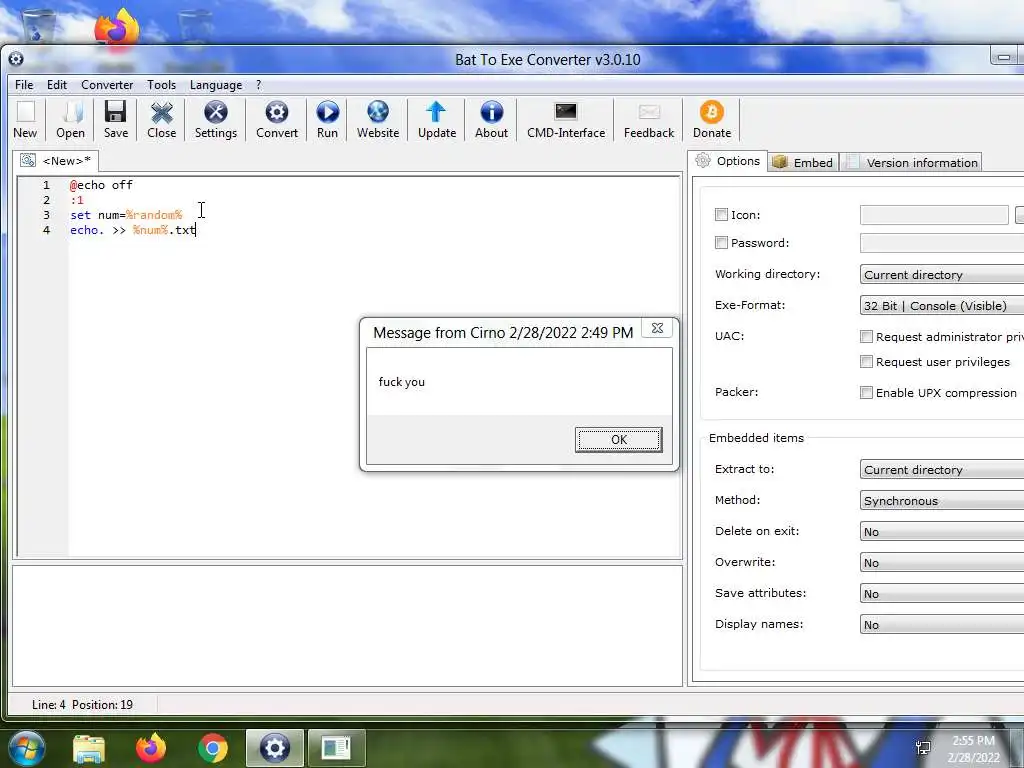
Task: Switch to the Embed tab
Action: 803,162
